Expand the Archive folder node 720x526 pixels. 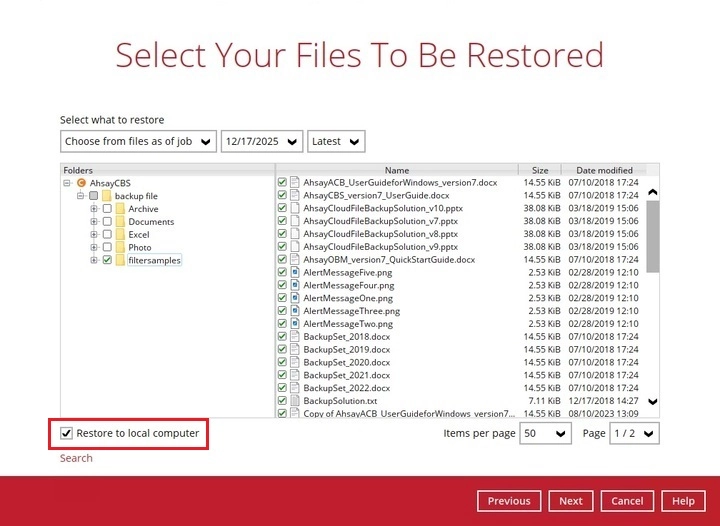tap(94, 208)
